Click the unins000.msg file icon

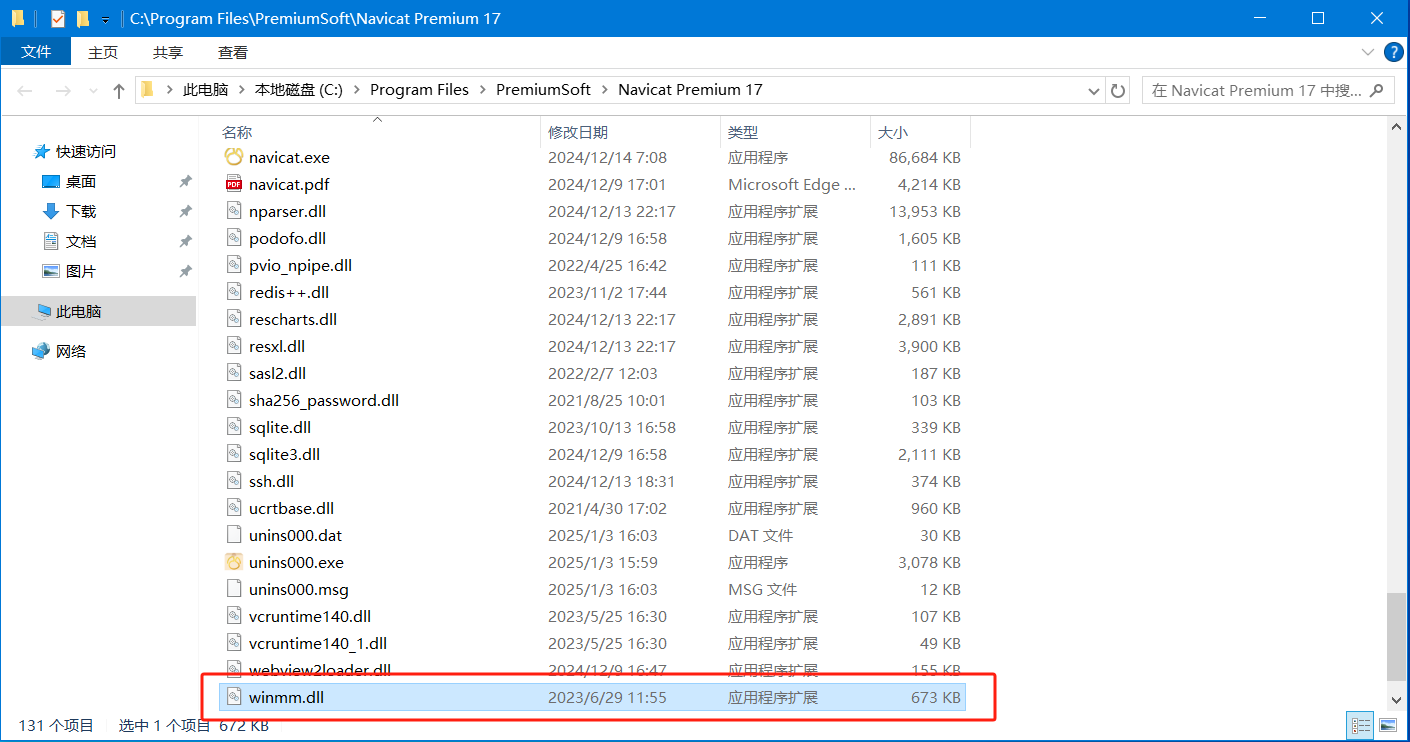(233, 589)
